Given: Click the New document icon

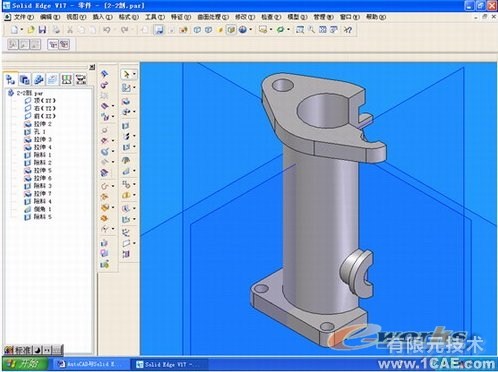Looking at the screenshot, I should (x=14, y=30).
